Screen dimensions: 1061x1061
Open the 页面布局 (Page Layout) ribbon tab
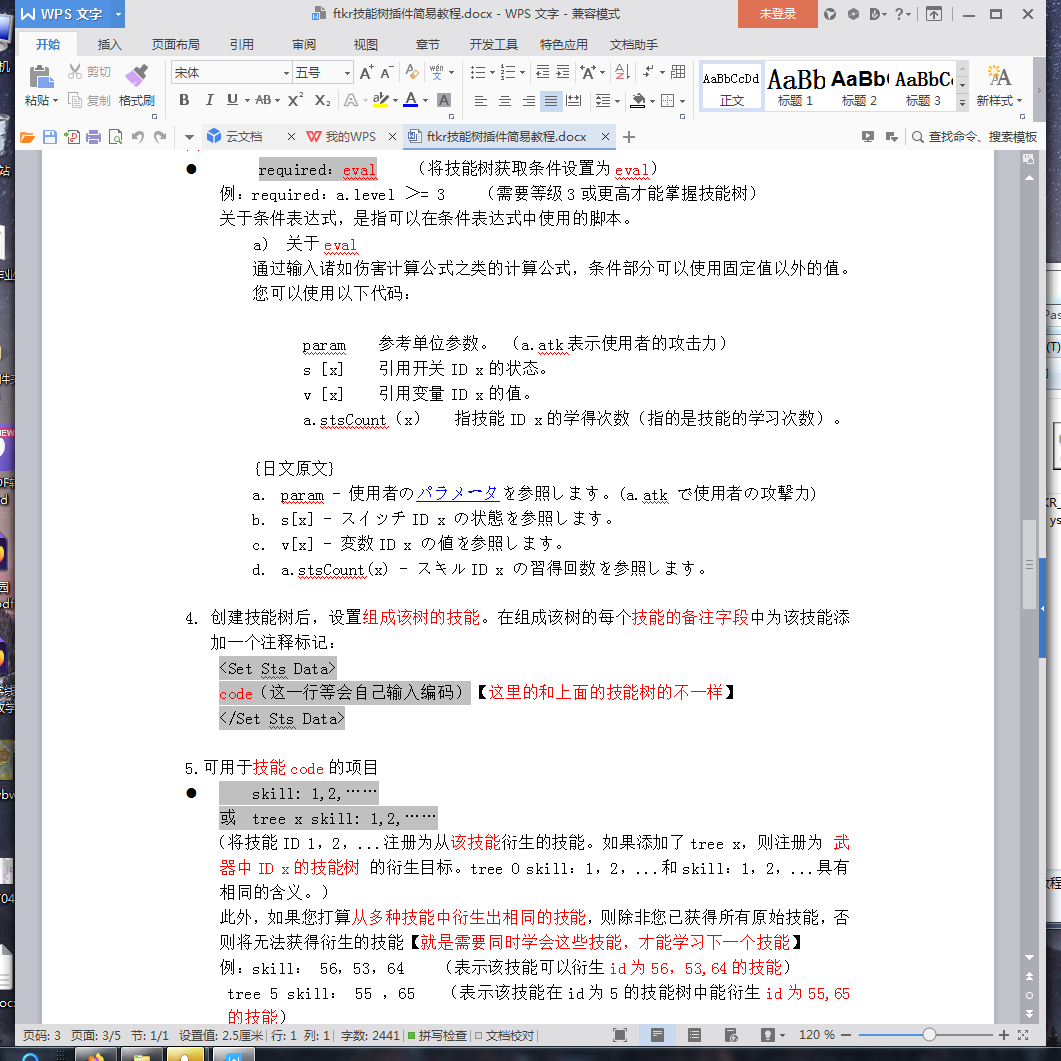tap(175, 45)
